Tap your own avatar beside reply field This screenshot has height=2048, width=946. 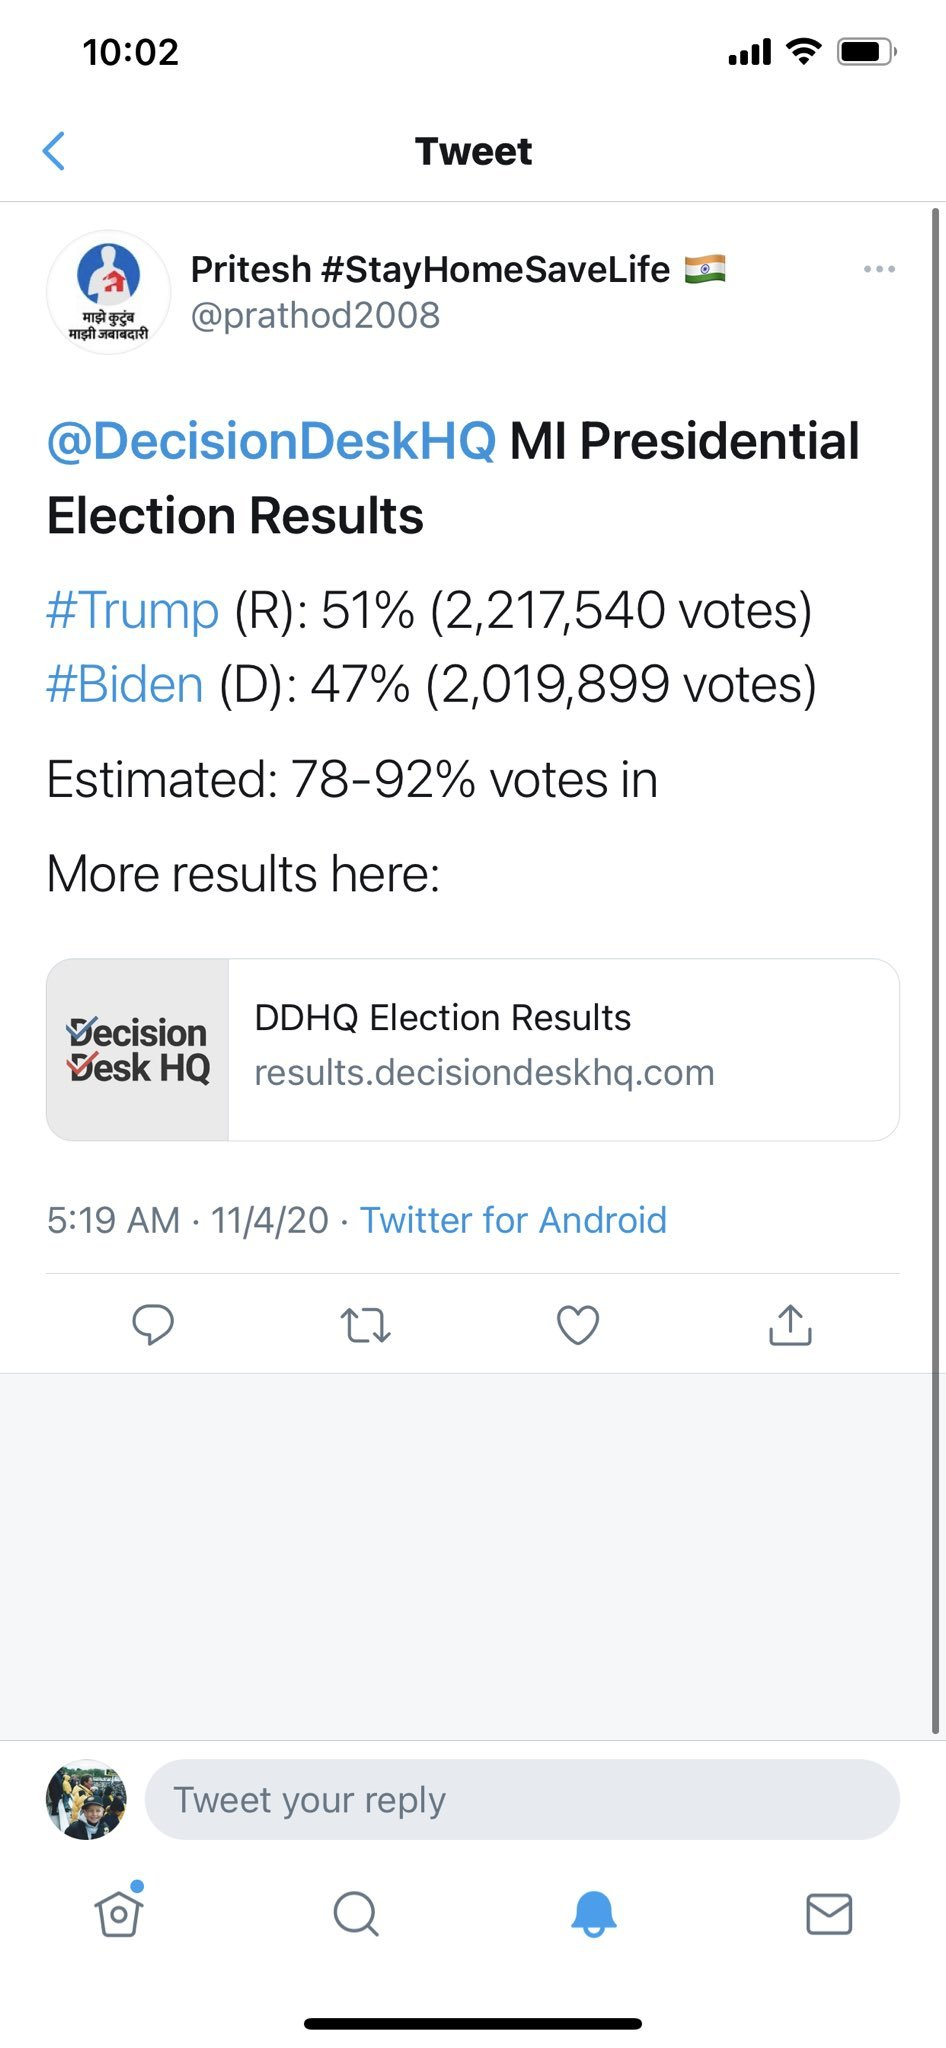click(x=86, y=1800)
